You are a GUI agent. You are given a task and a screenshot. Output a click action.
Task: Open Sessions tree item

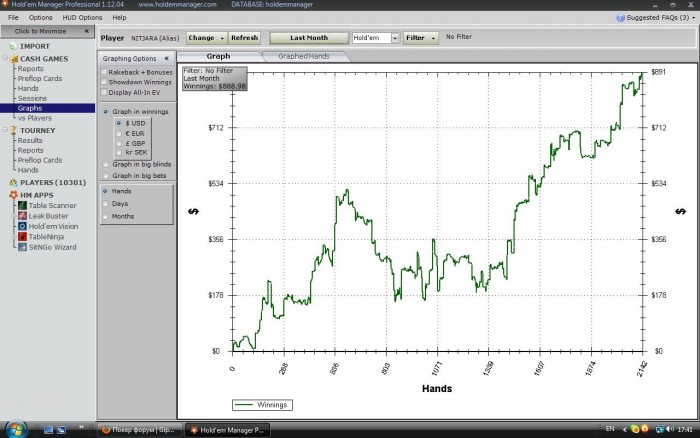click(32, 98)
